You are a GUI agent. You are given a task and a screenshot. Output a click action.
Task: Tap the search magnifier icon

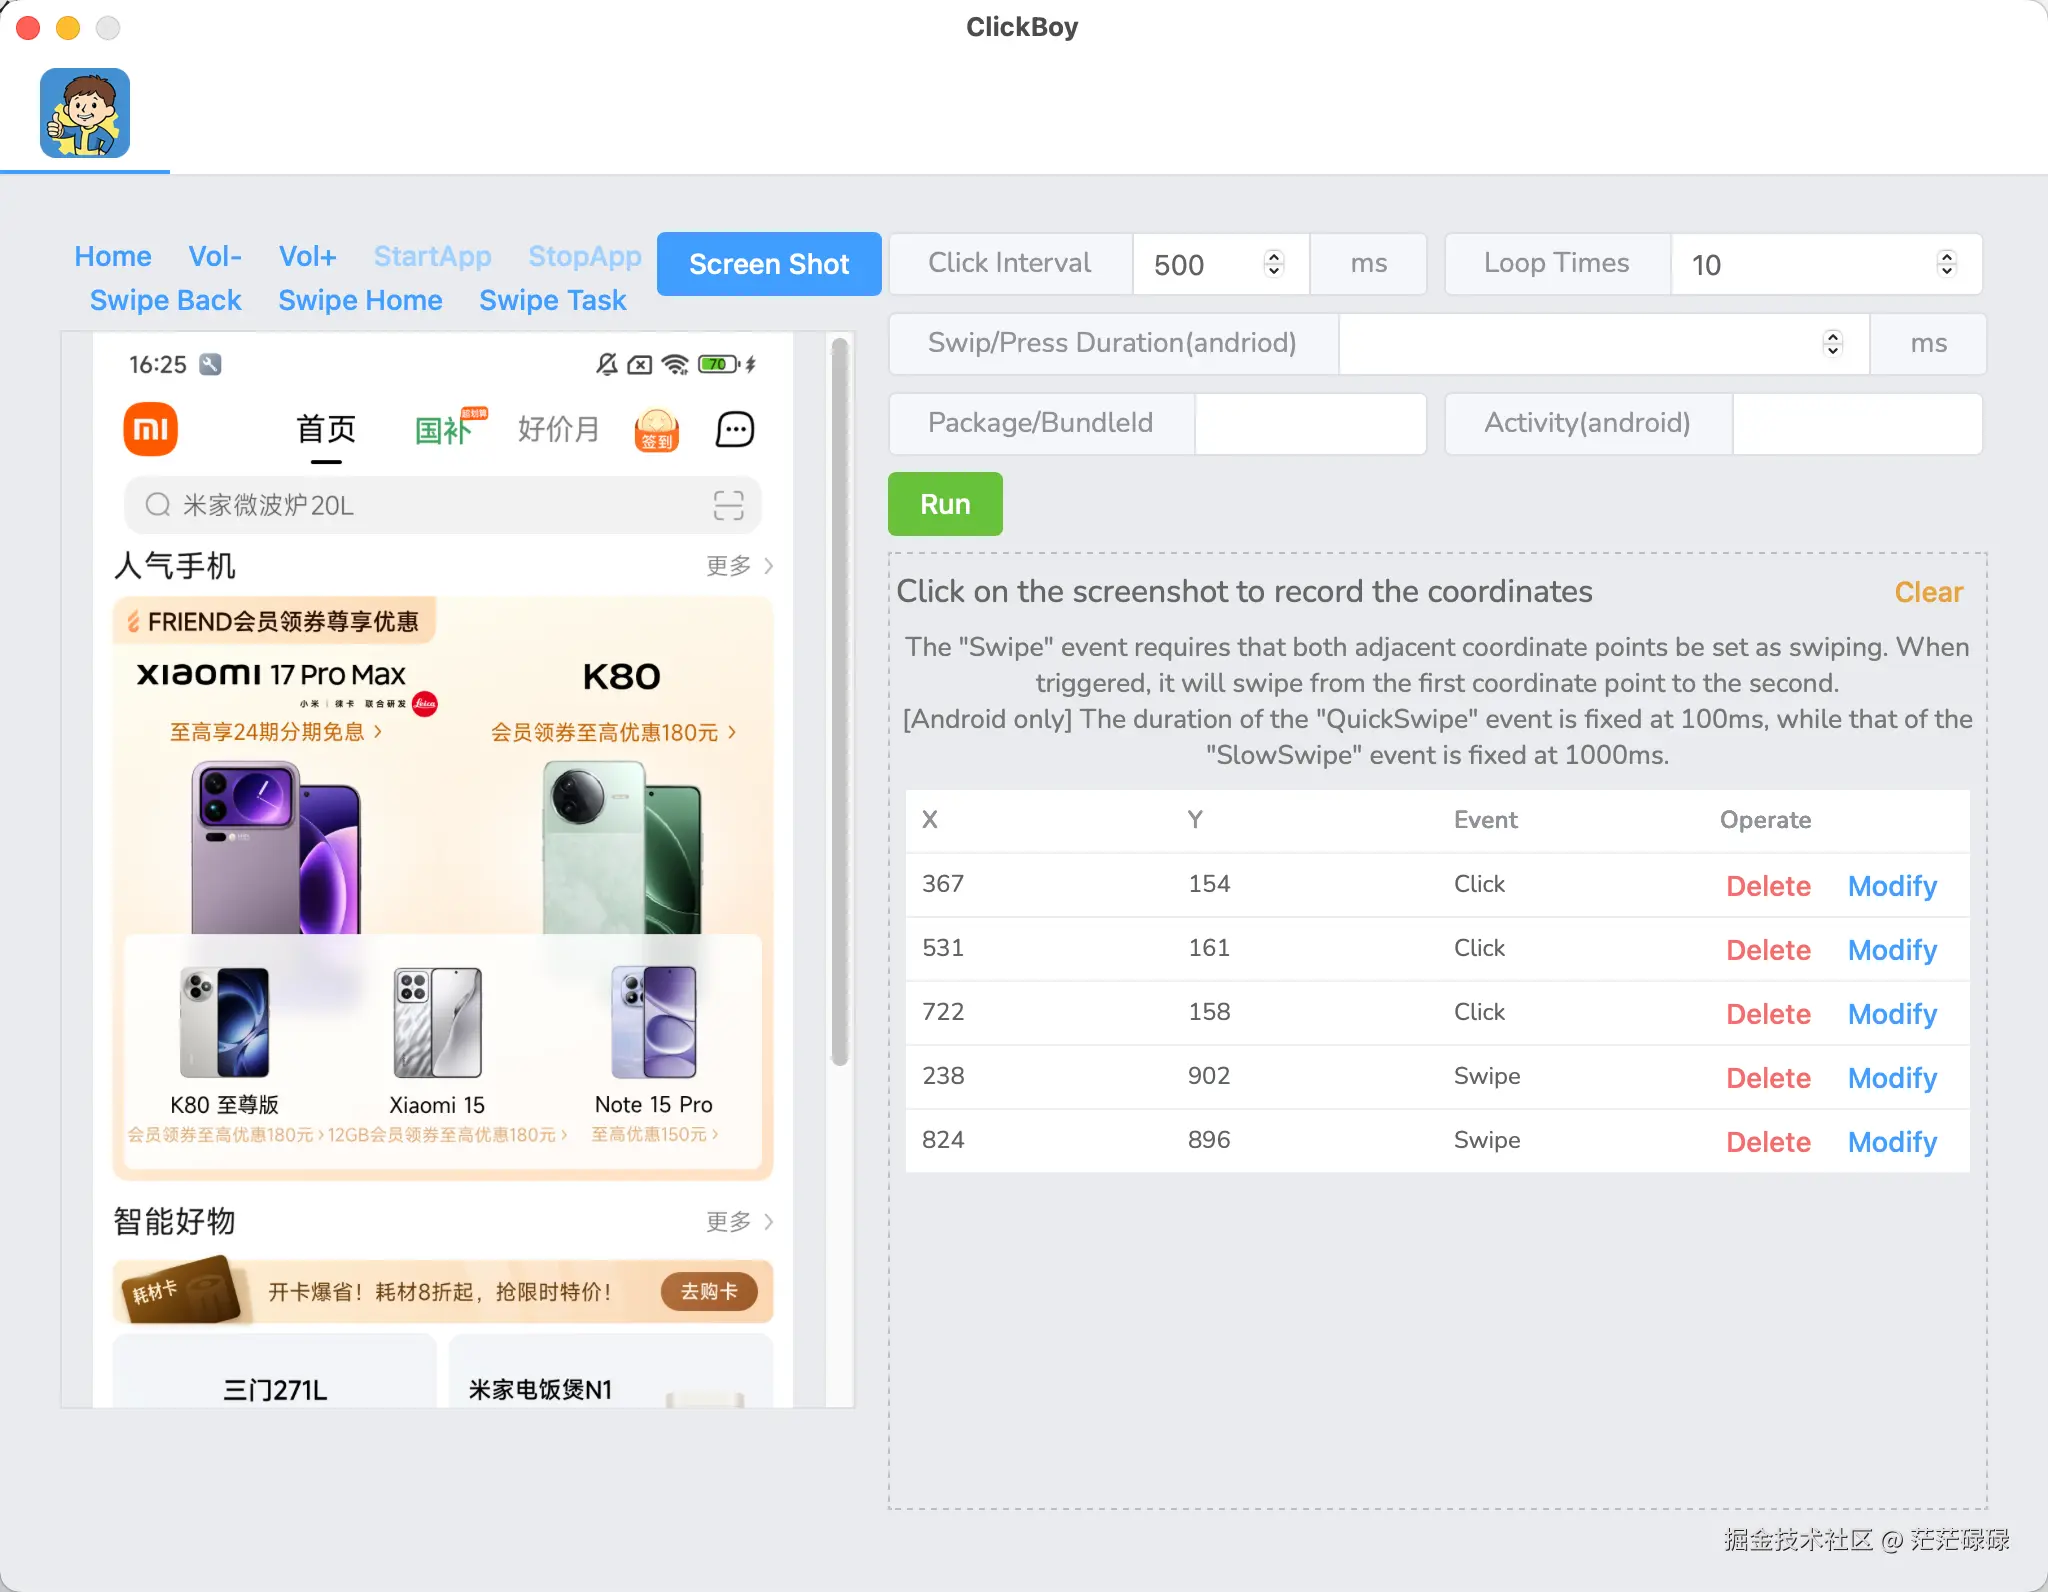157,505
